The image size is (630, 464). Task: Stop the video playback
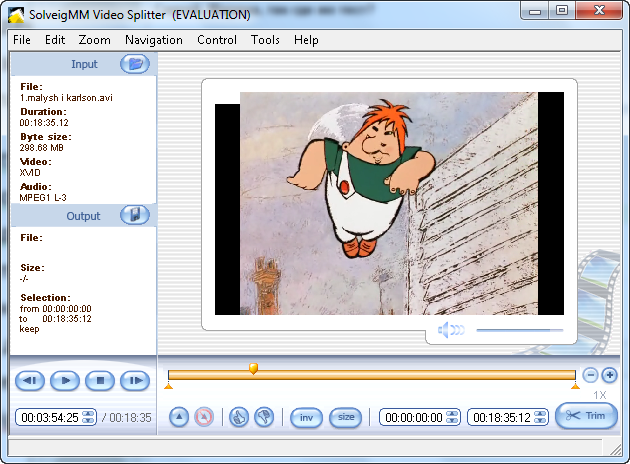[x=100, y=380]
